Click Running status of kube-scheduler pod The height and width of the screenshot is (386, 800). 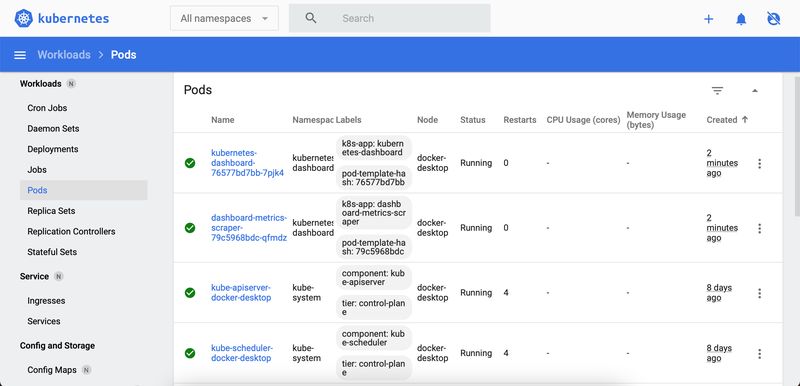(476, 353)
